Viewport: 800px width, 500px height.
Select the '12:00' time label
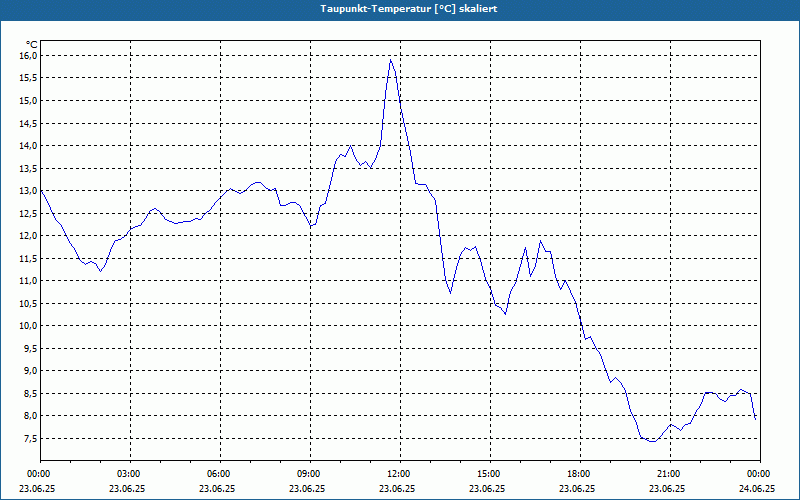[401, 474]
